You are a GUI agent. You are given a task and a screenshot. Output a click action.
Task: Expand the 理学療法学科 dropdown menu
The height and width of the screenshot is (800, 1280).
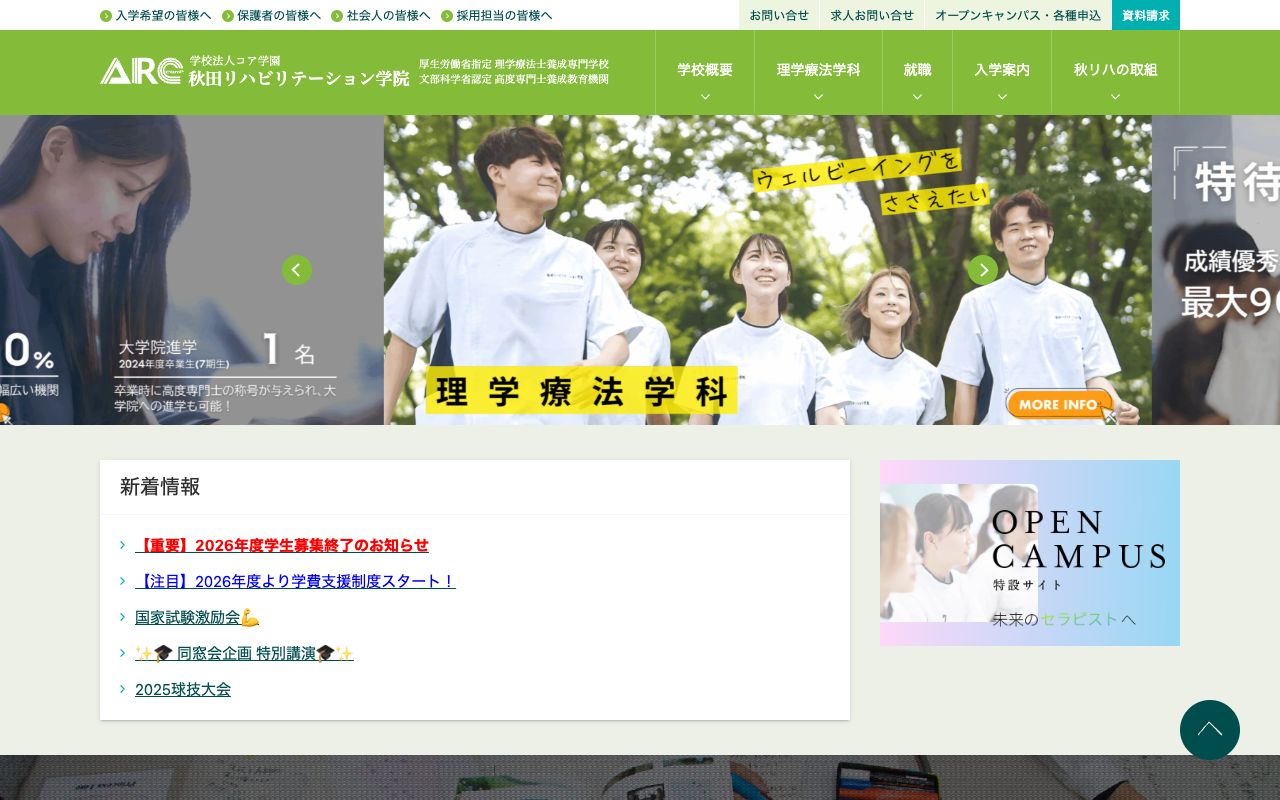pos(818,72)
